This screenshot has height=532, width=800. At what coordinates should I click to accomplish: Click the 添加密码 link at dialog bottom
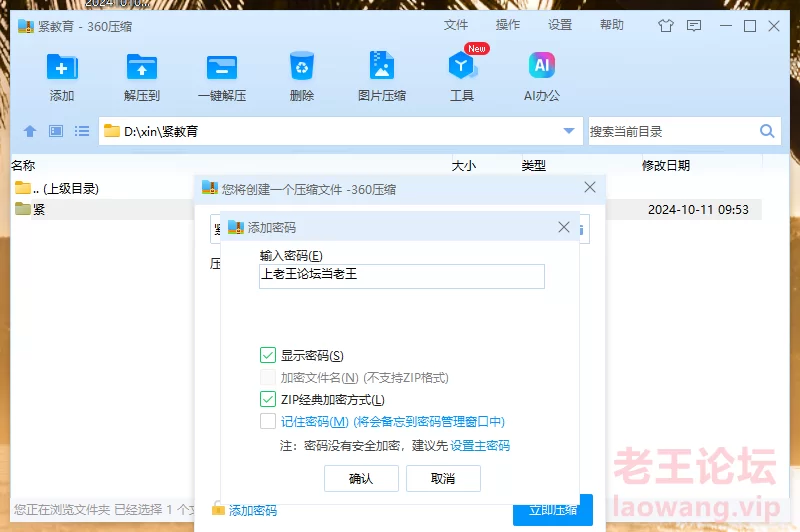[x=253, y=511]
